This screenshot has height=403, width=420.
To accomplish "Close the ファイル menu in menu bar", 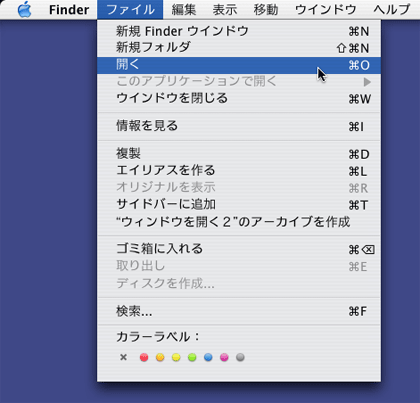I will coord(130,10).
